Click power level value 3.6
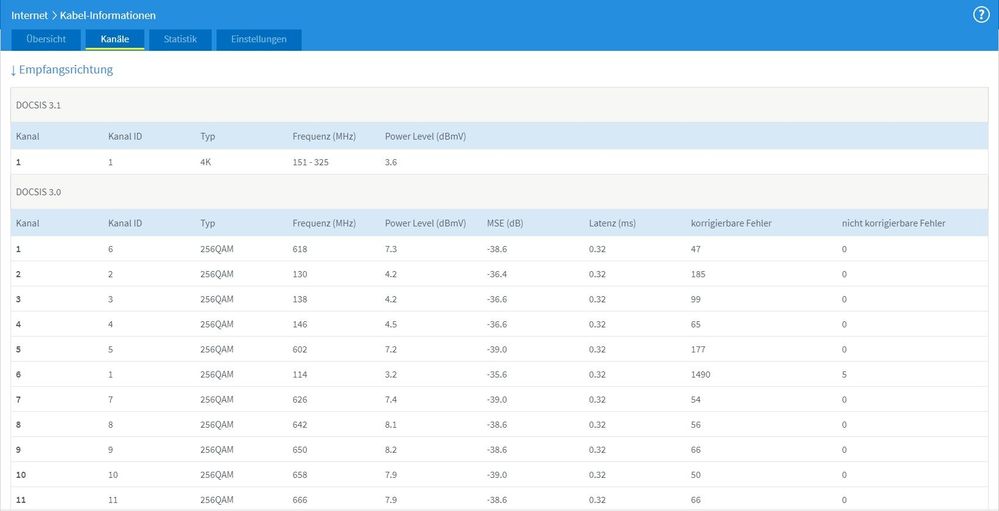The width and height of the screenshot is (999, 511). click(391, 162)
